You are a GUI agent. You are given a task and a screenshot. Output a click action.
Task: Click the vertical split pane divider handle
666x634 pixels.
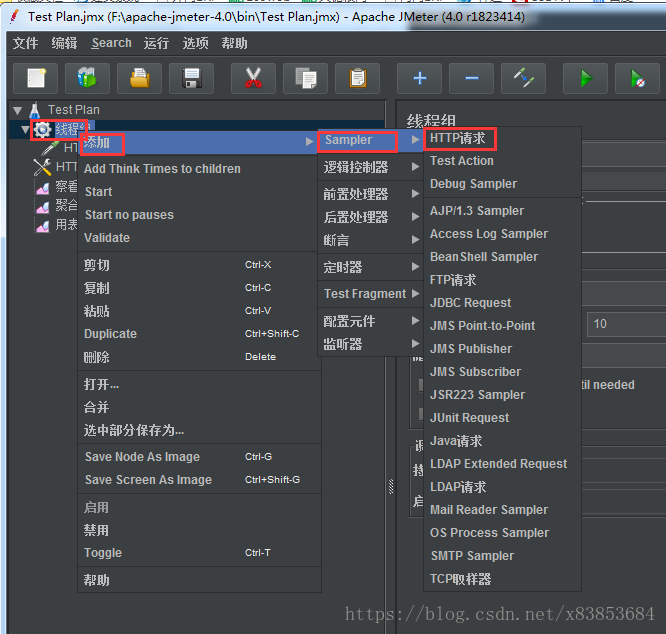click(x=391, y=487)
